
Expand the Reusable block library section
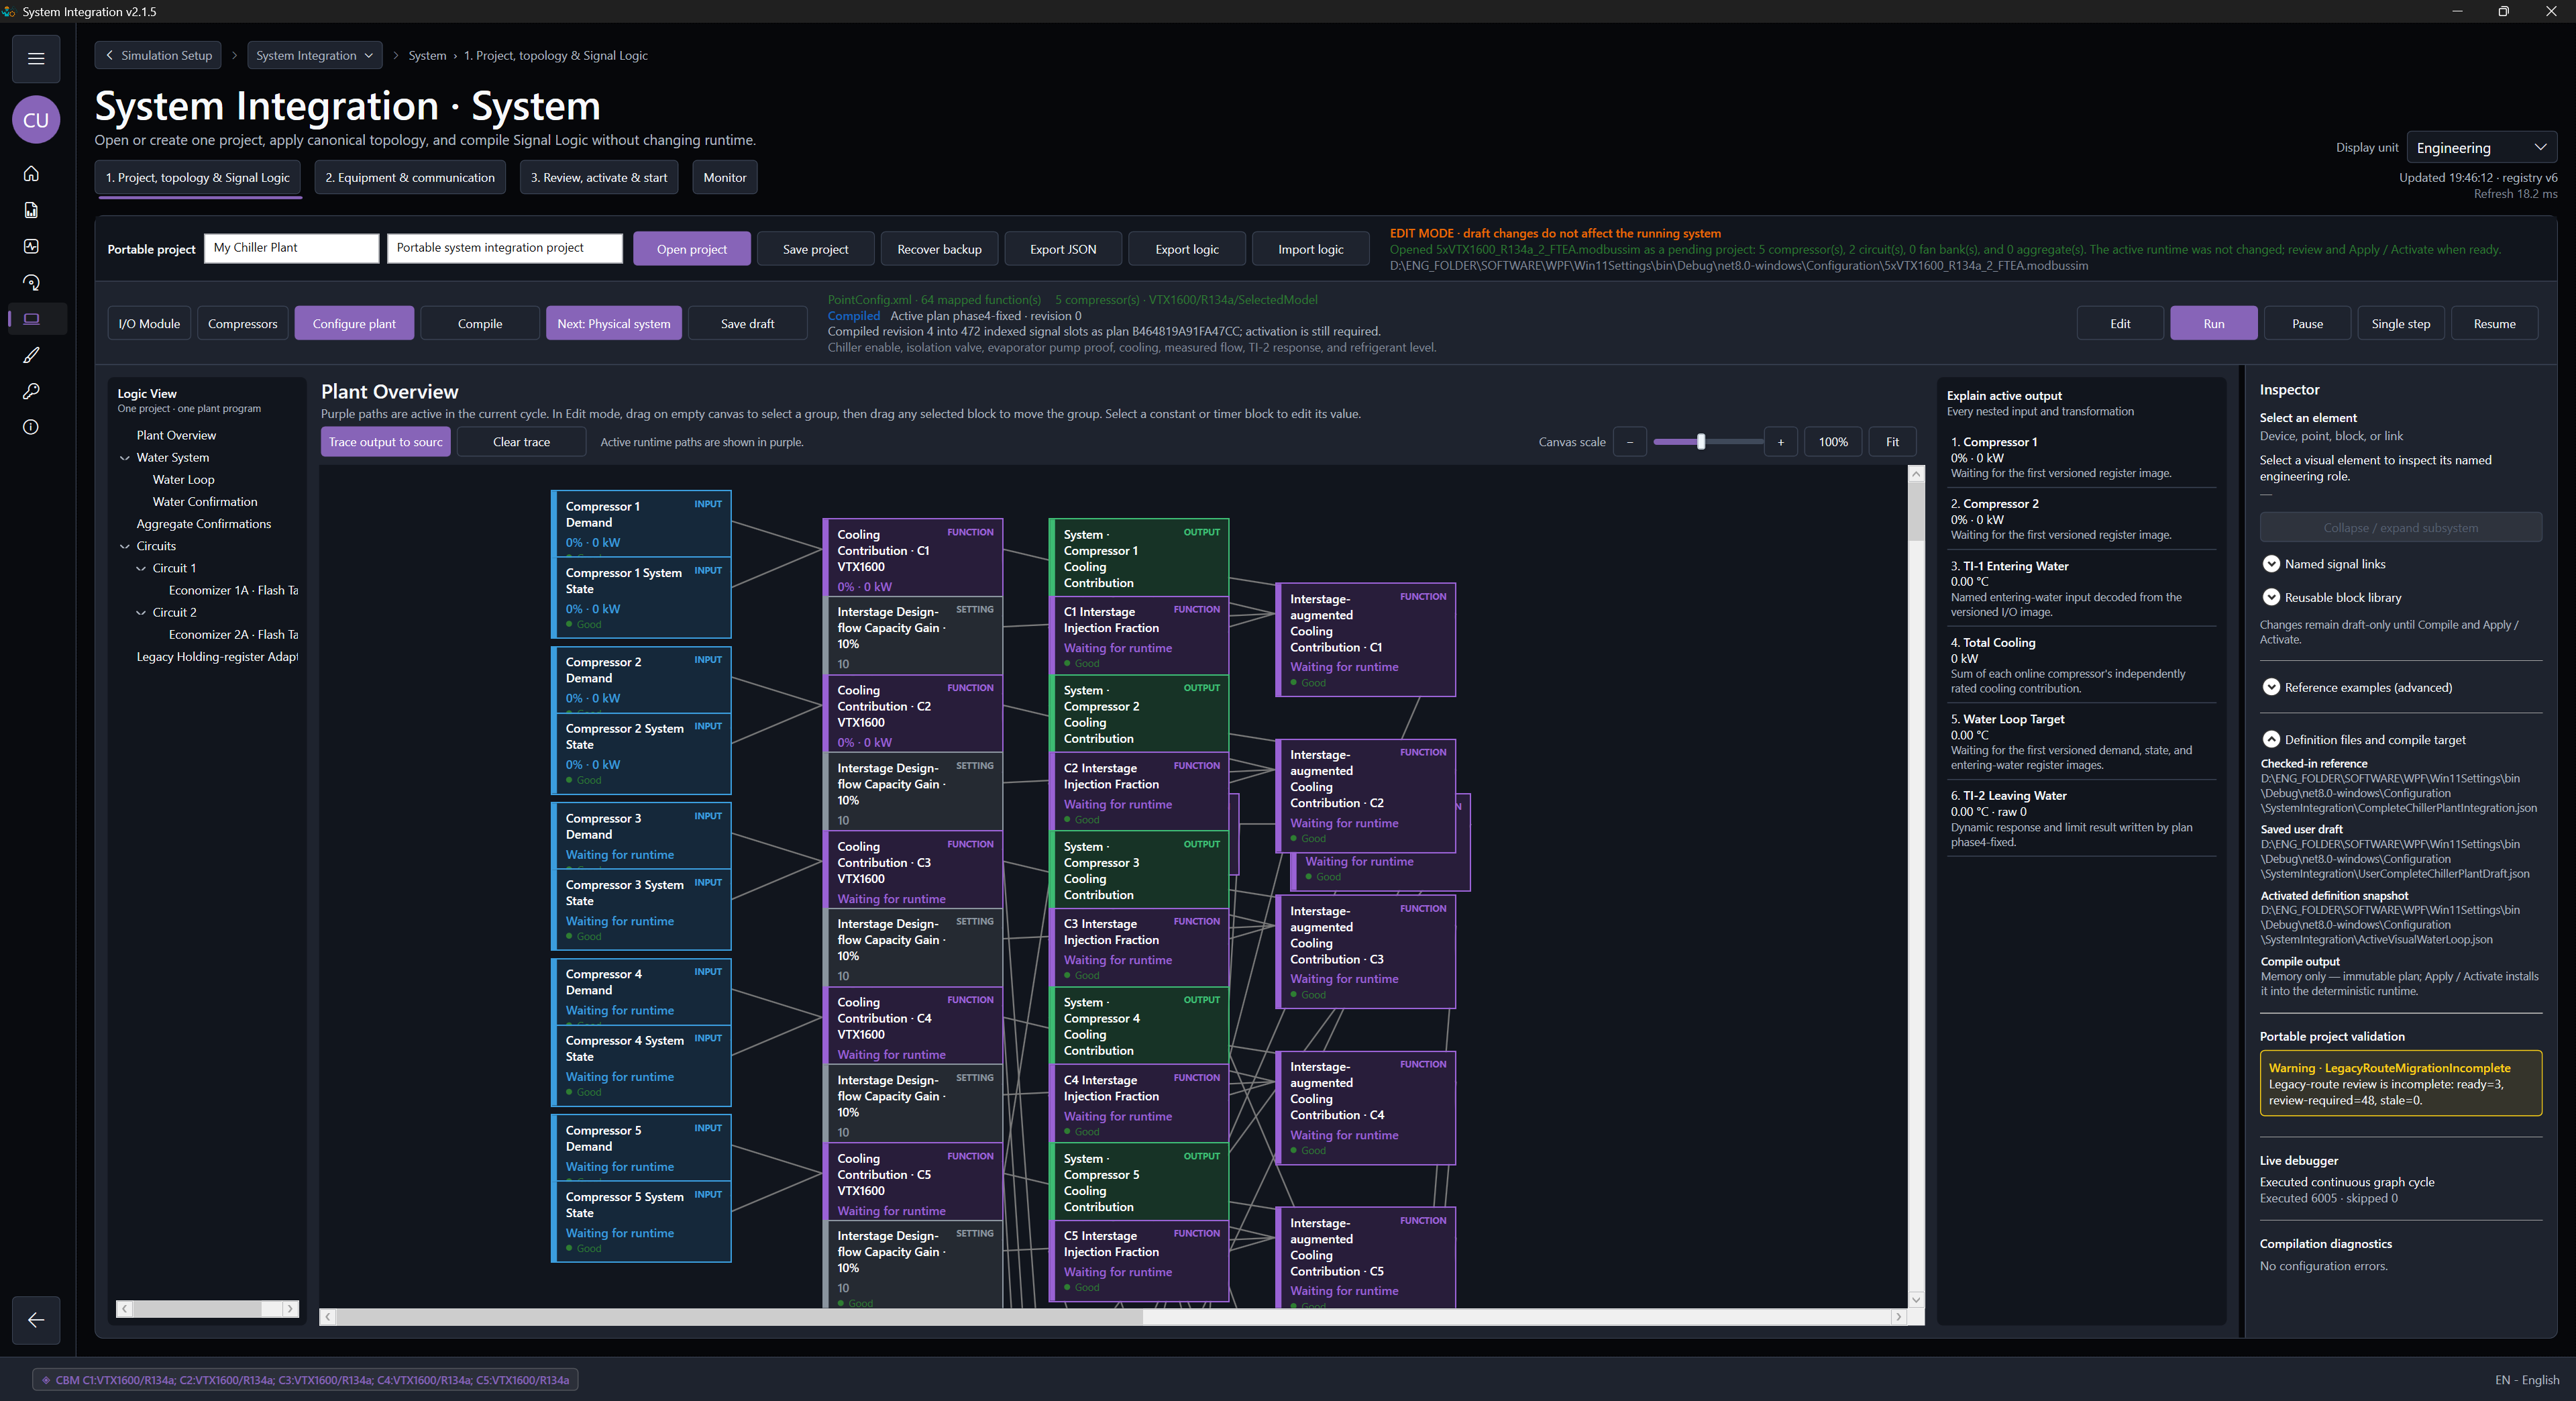tap(2271, 597)
